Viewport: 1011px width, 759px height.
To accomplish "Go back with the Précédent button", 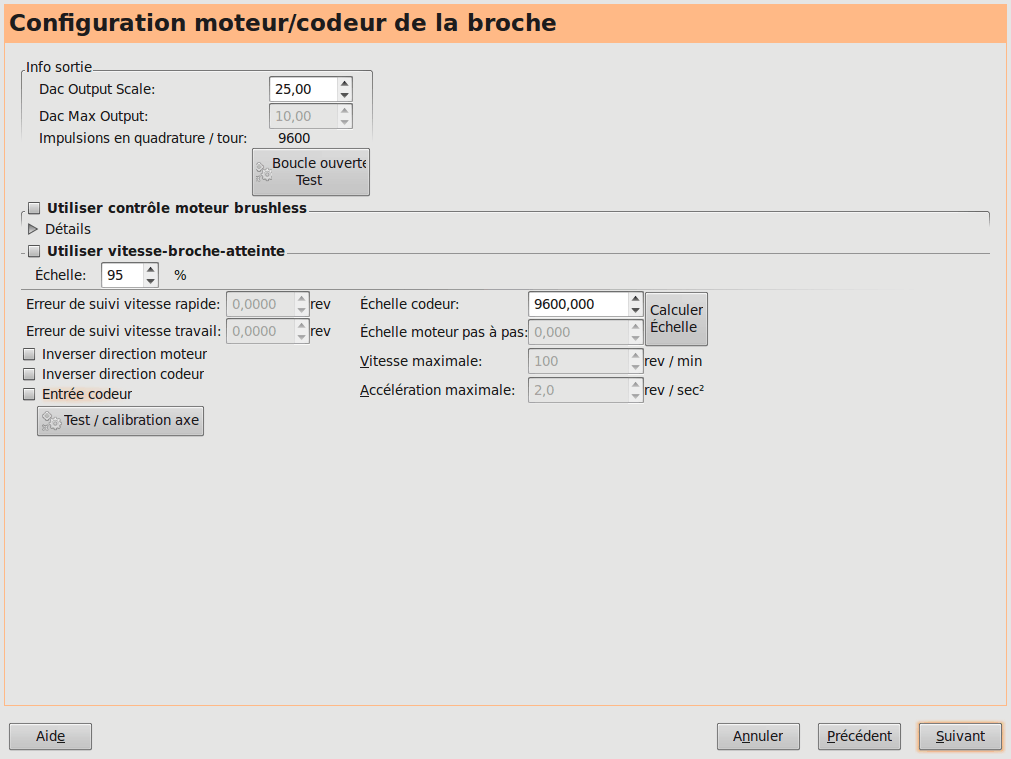I will point(859,736).
